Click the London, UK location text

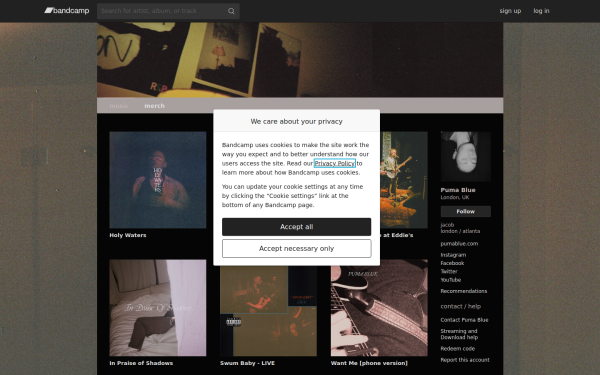(455, 197)
